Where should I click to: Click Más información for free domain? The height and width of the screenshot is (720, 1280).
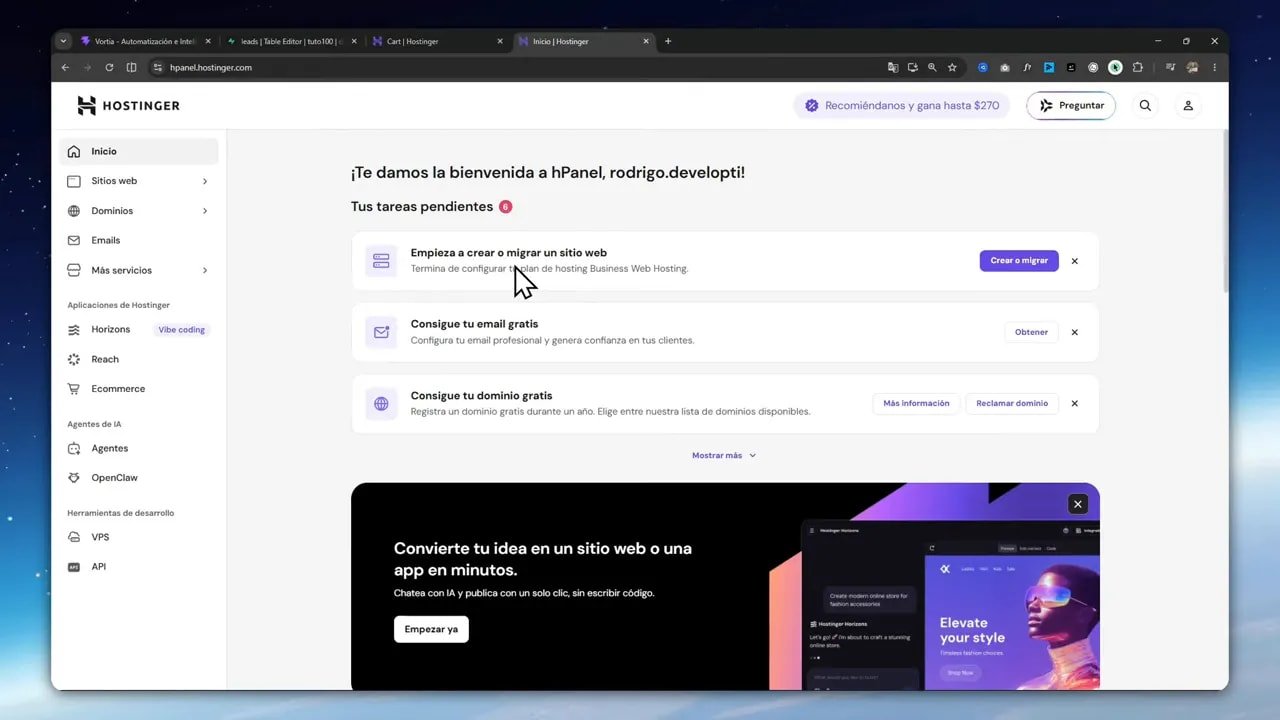click(916, 404)
